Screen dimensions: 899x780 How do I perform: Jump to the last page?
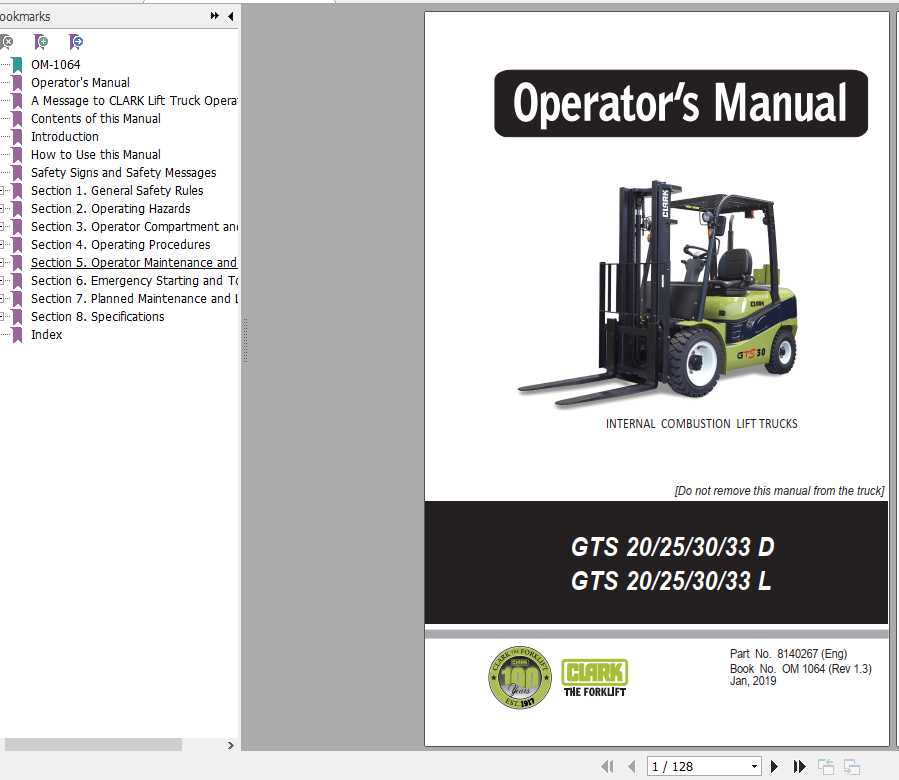[799, 766]
